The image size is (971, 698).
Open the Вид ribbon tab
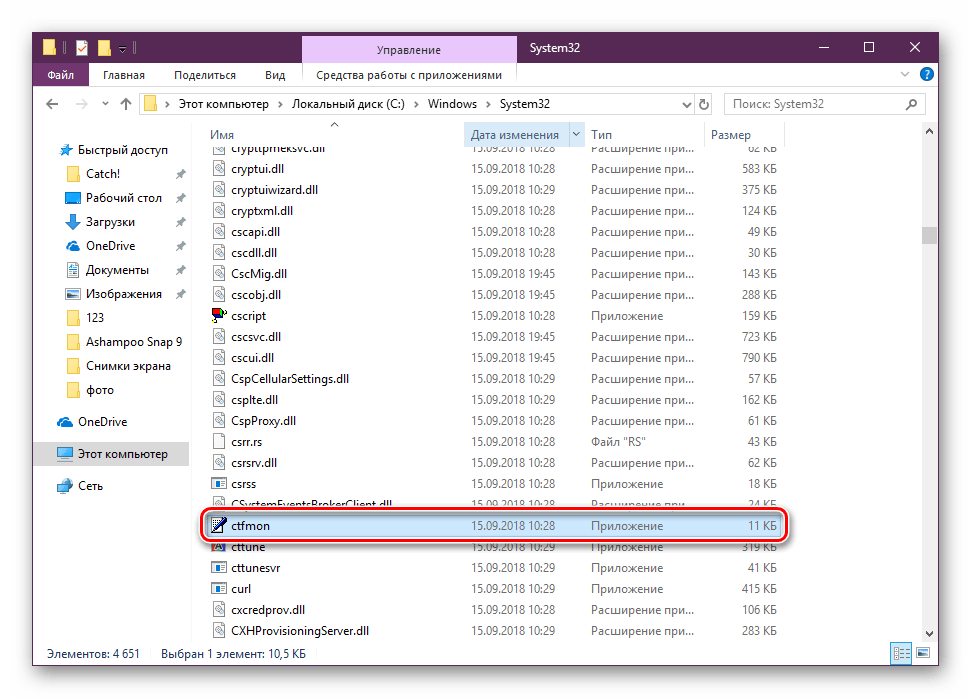[x=275, y=75]
